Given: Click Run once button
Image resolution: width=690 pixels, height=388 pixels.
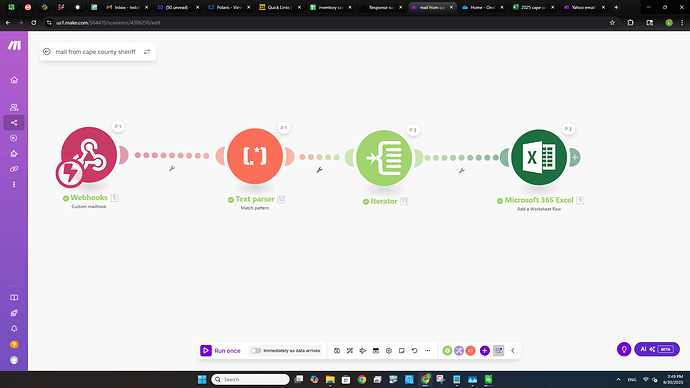Looking at the screenshot, I should pos(220,351).
